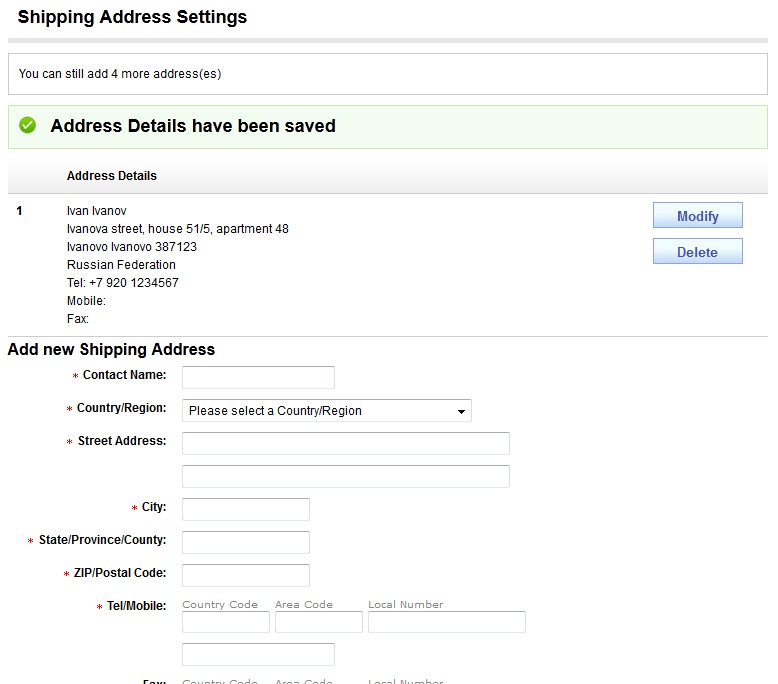Click the Address Details column header
This screenshot has height=684, width=778.
pyautogui.click(x=112, y=176)
